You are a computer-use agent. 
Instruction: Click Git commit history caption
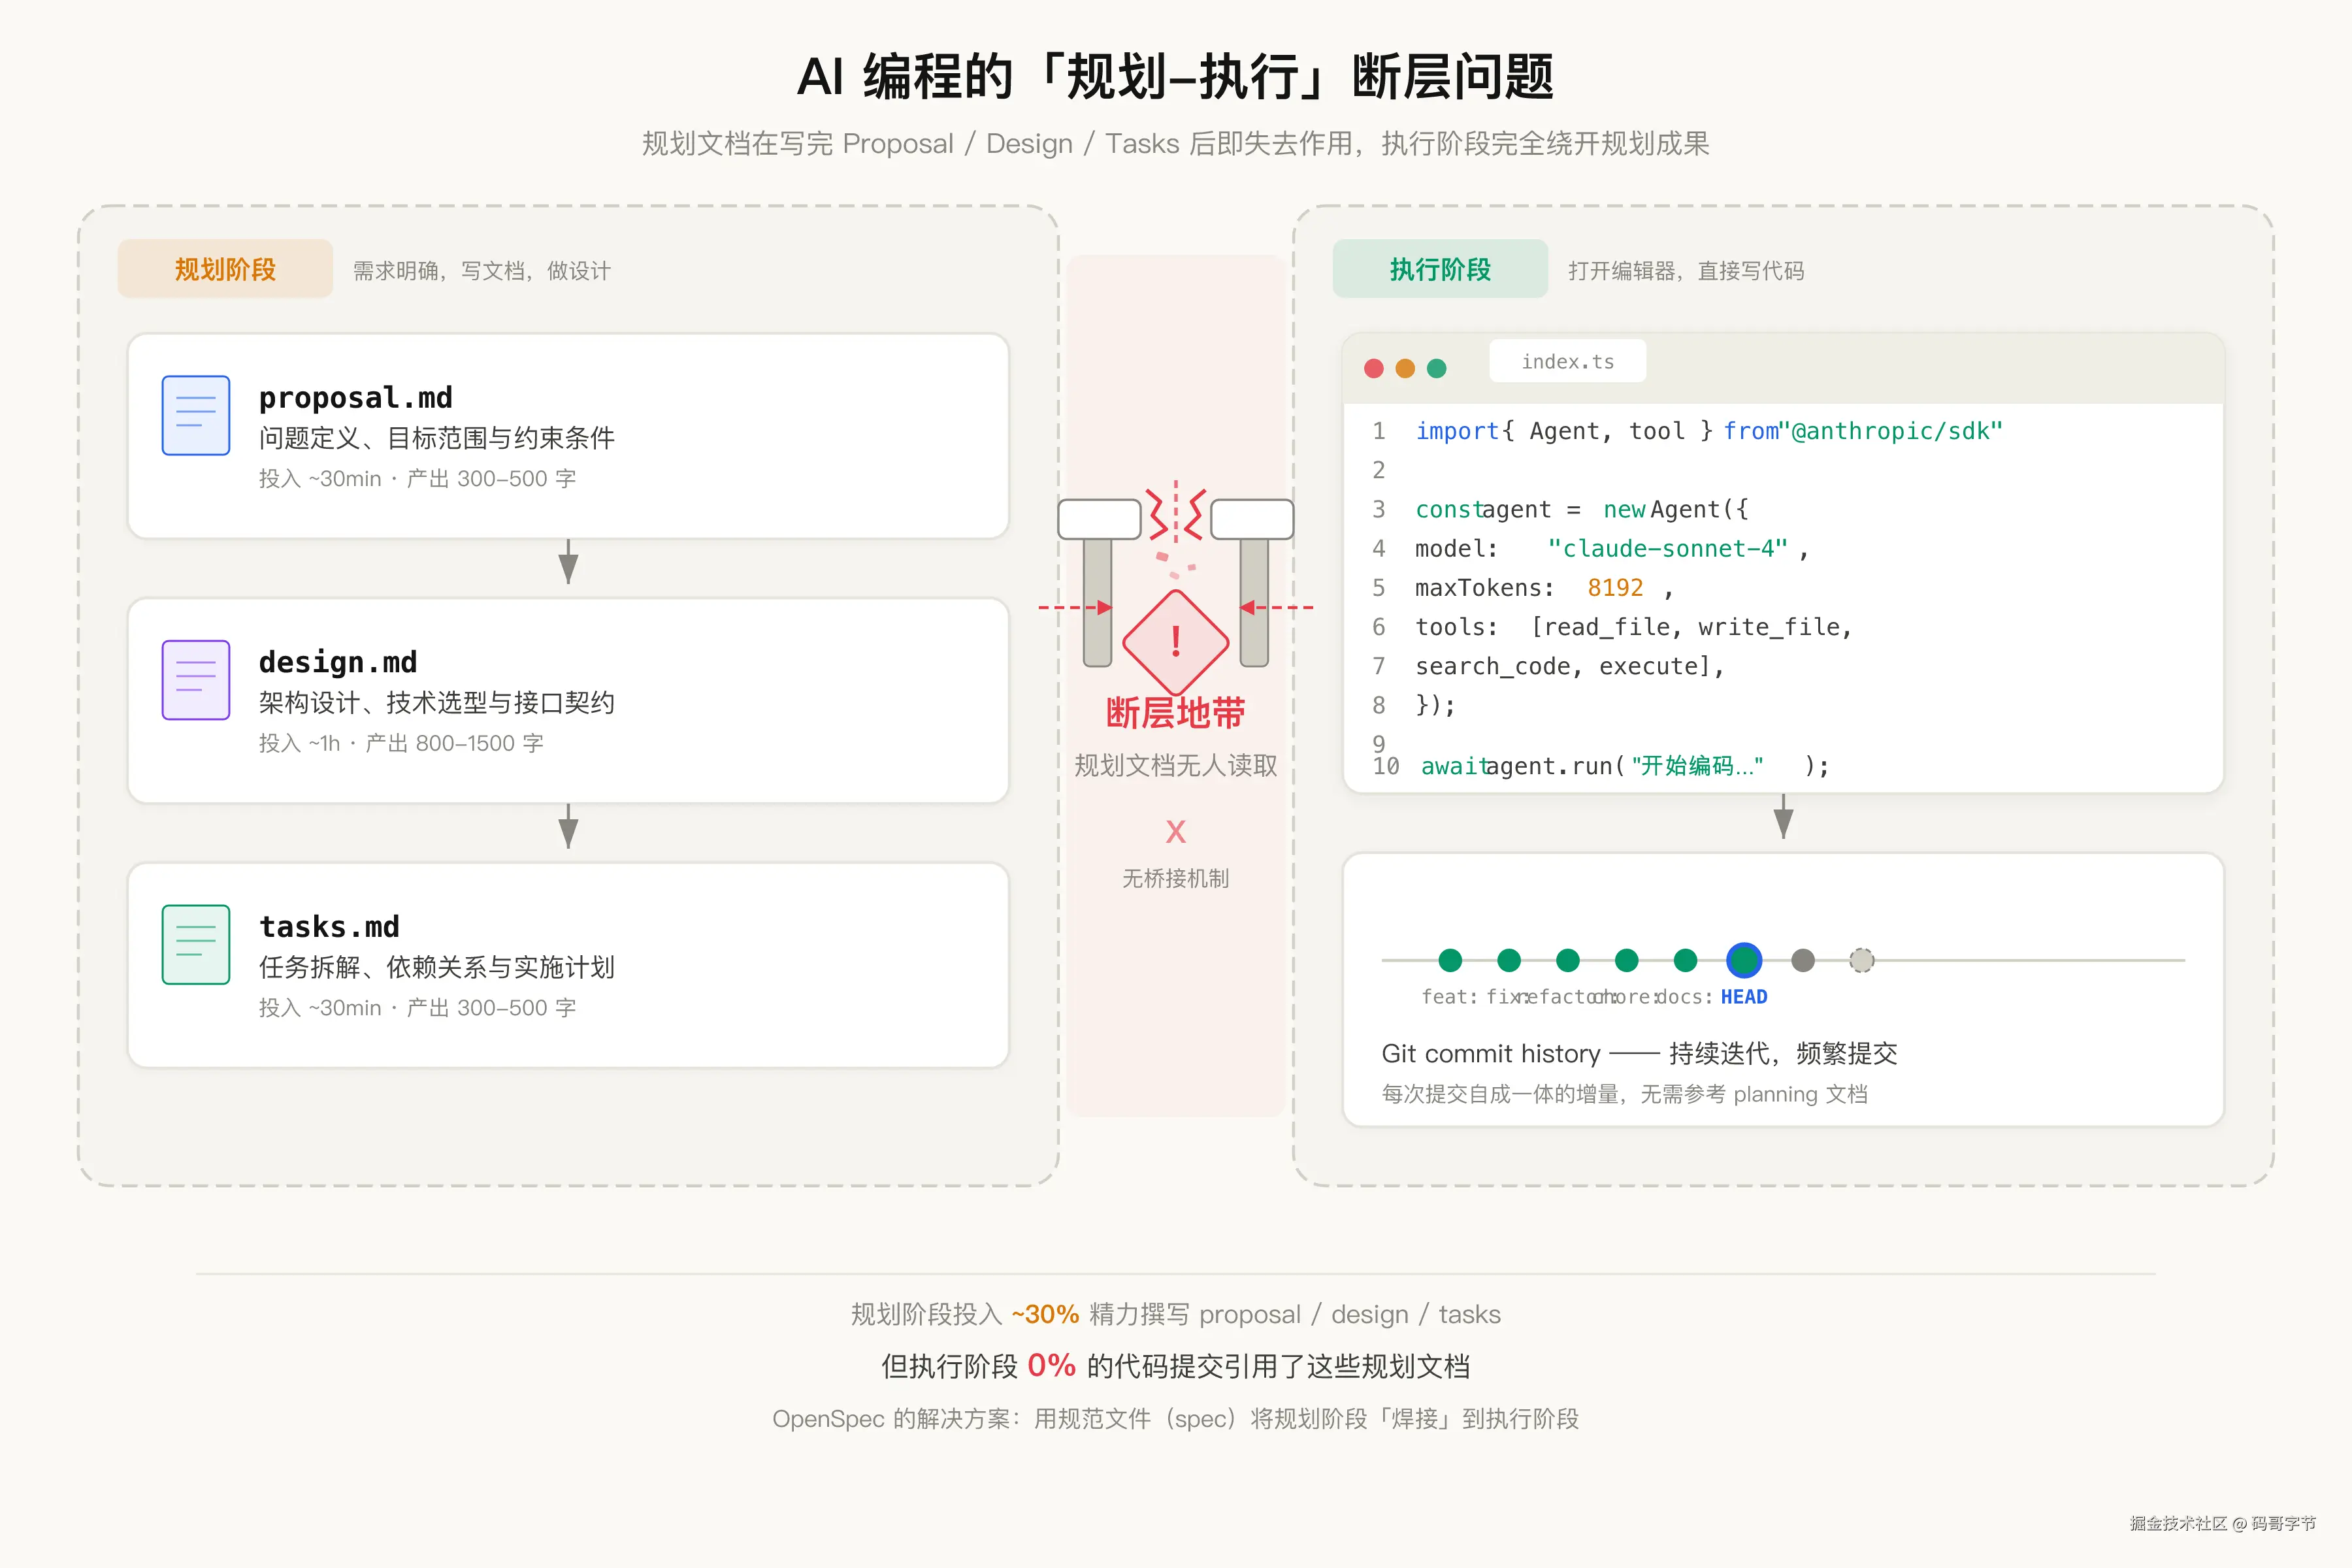click(1639, 1053)
